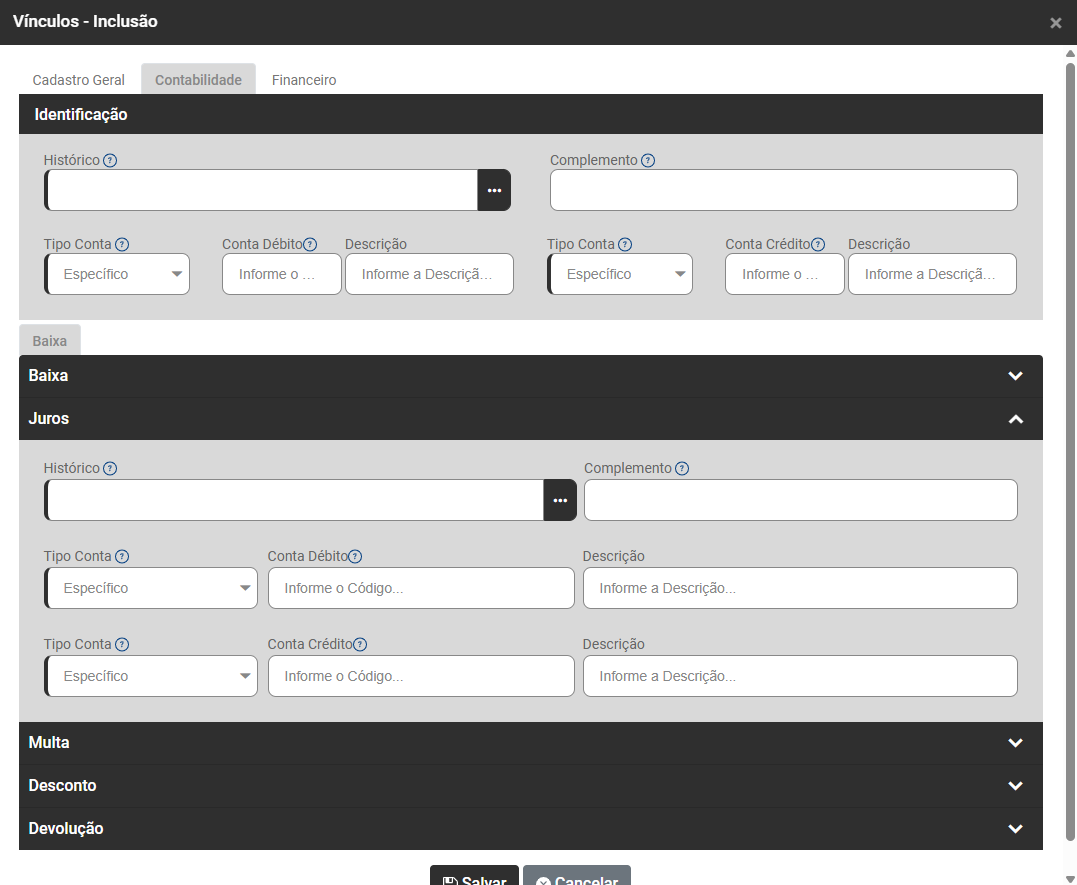This screenshot has height=885, width=1077.
Task: Focus the Complemento field in Juros
Action: click(x=801, y=500)
